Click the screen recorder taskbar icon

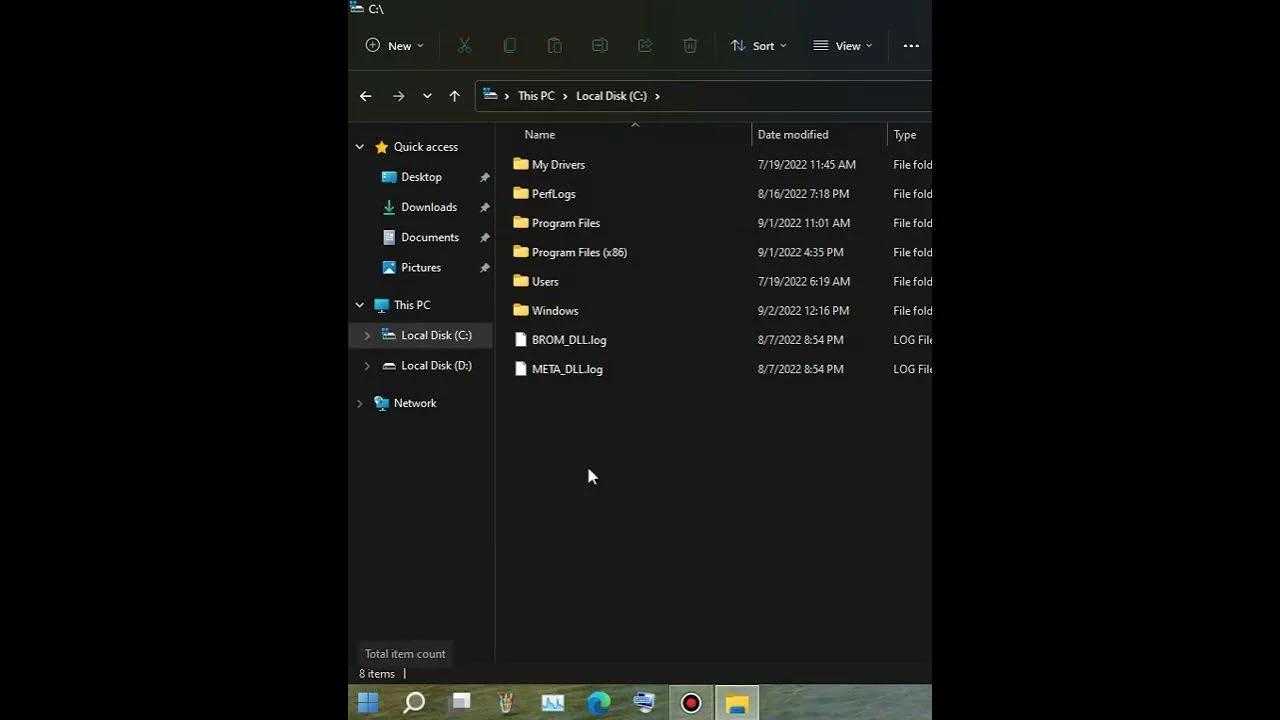pos(690,703)
